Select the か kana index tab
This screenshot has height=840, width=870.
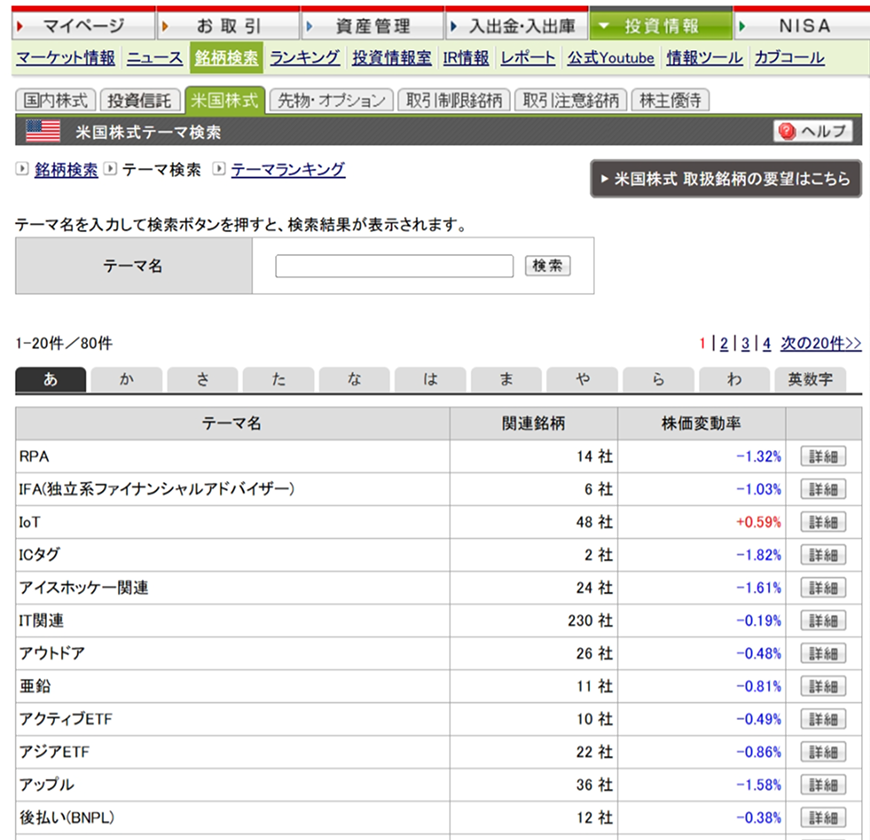pos(127,380)
